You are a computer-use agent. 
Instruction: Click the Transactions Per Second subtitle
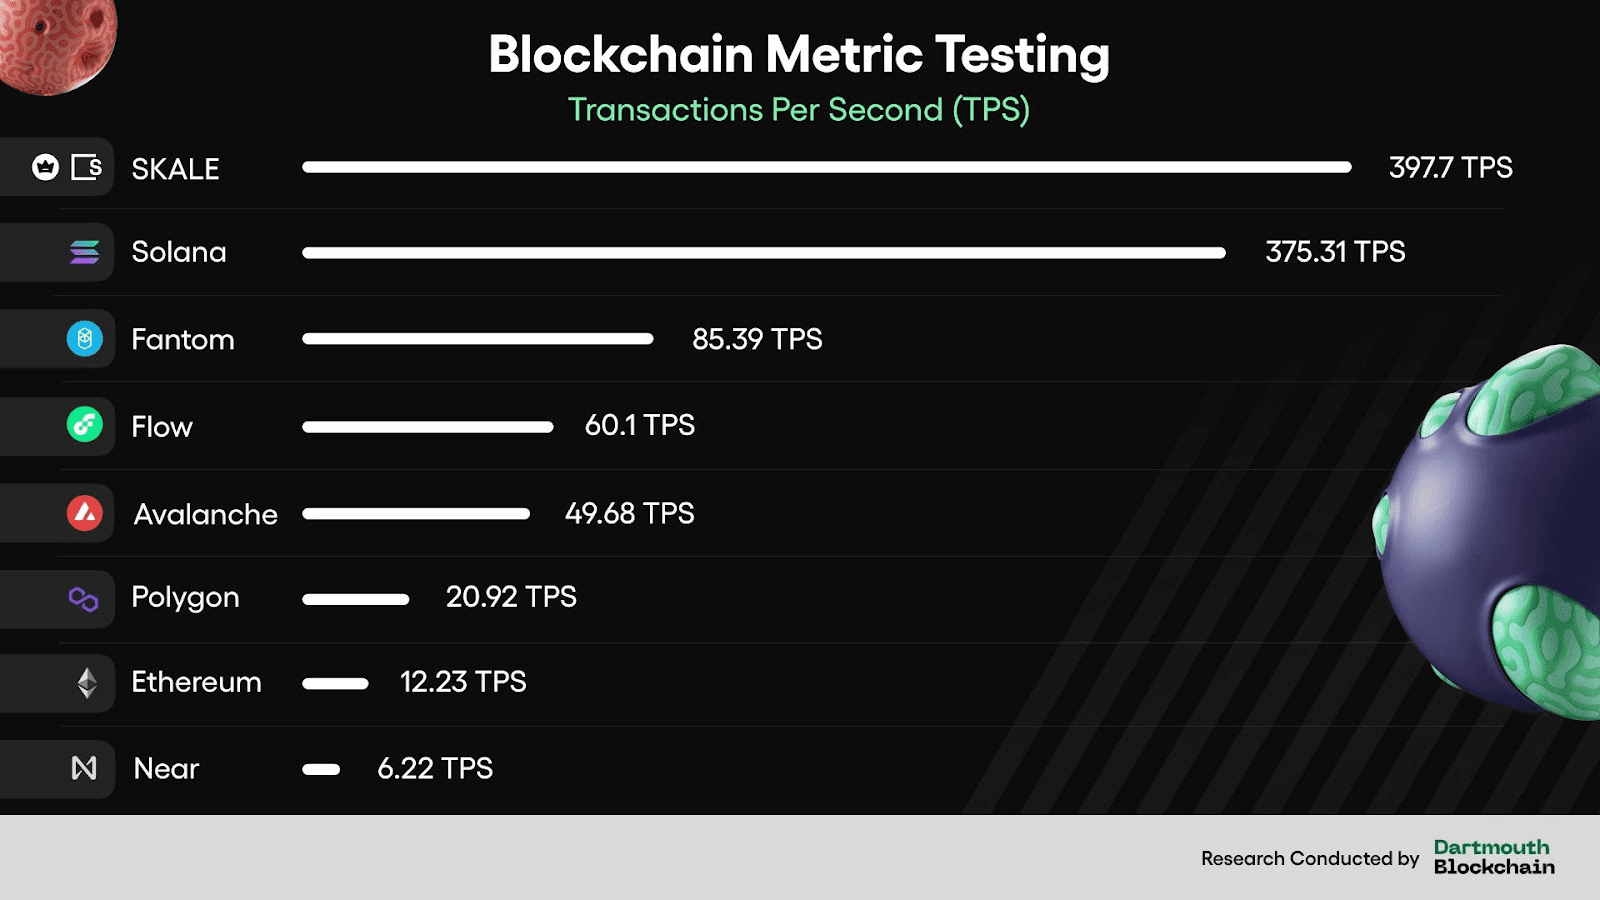(x=799, y=109)
